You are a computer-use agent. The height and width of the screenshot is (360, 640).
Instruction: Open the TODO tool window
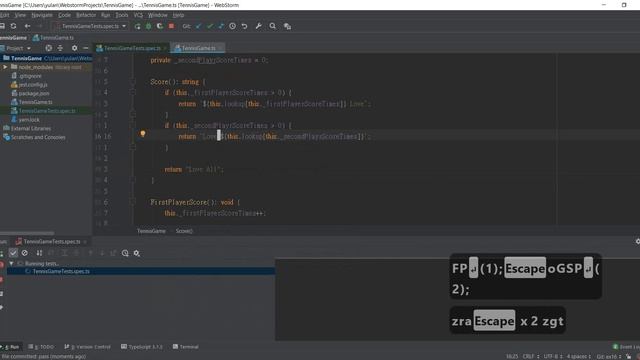pos(41,347)
